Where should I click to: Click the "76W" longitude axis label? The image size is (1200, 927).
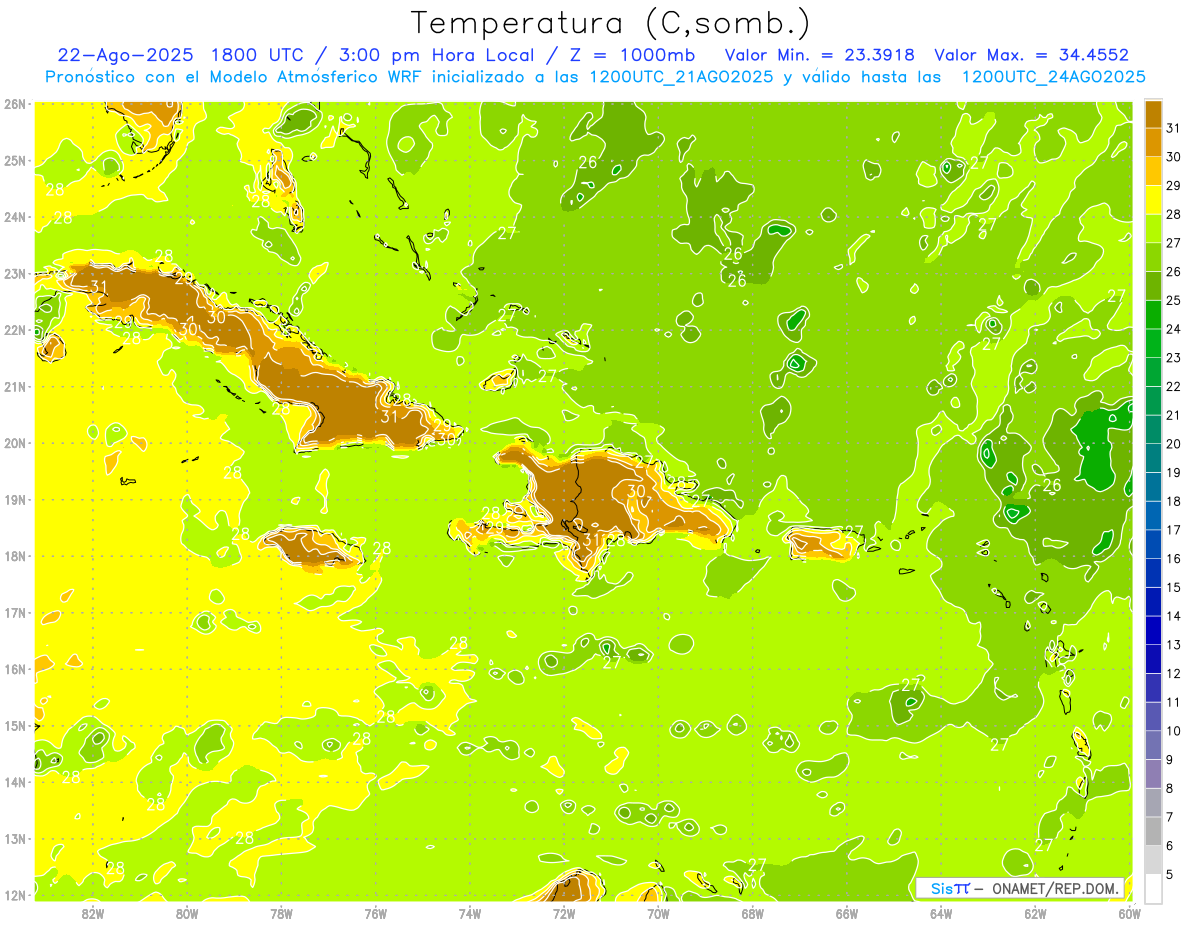[x=376, y=913]
